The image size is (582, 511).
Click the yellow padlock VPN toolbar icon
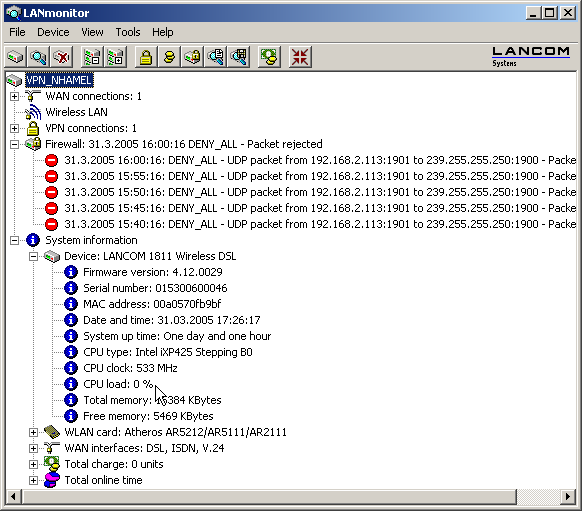click(146, 57)
